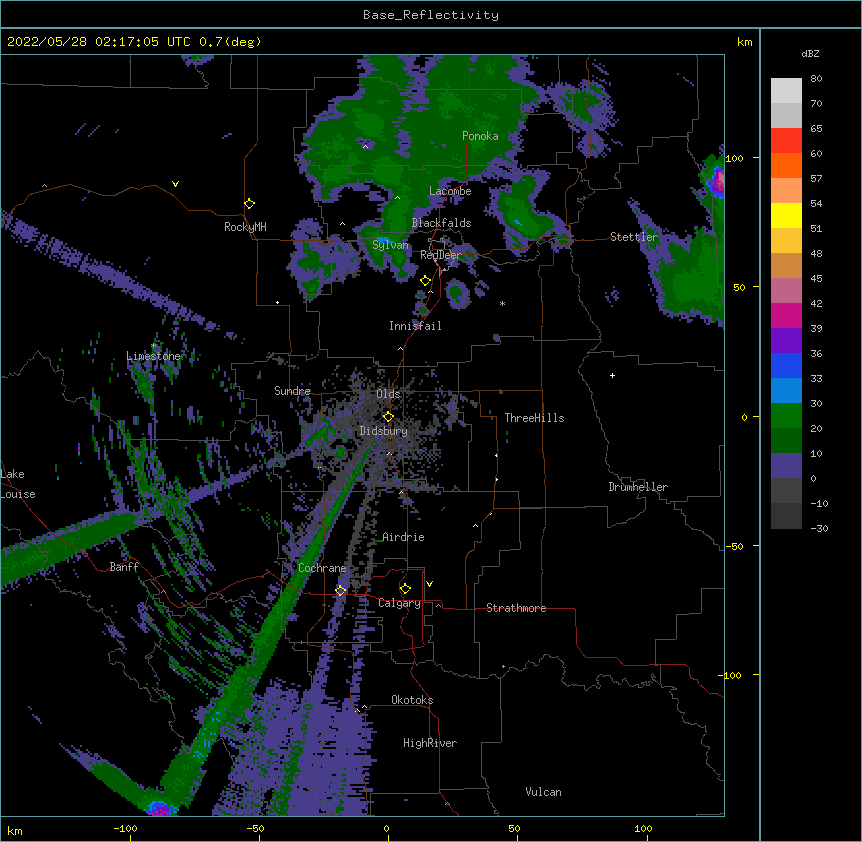Pick the green 30 dBZ swatch
Viewport: 862px width, 842px height.
pyautogui.click(x=786, y=416)
